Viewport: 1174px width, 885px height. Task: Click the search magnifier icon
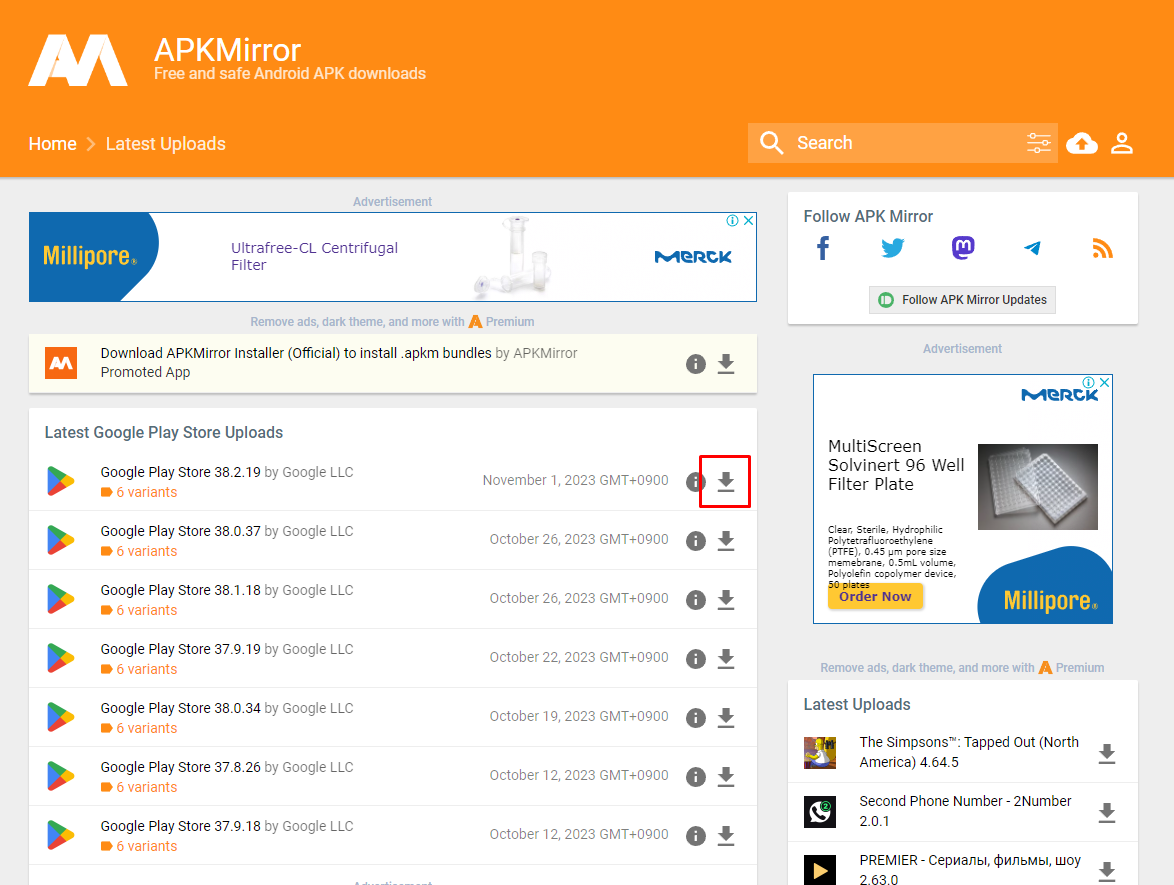(x=771, y=143)
